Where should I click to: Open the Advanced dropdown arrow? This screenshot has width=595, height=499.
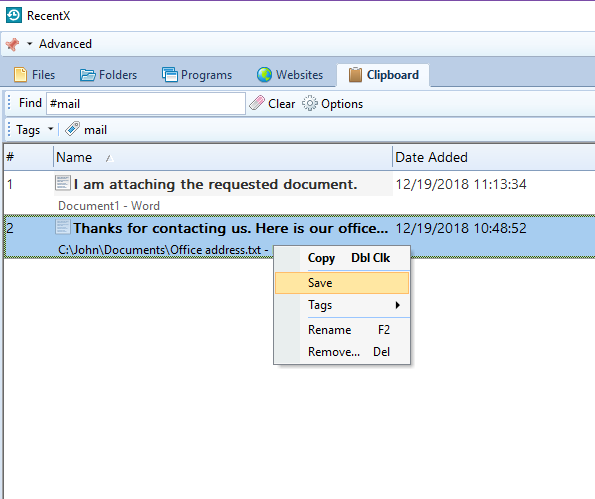click(x=30, y=44)
